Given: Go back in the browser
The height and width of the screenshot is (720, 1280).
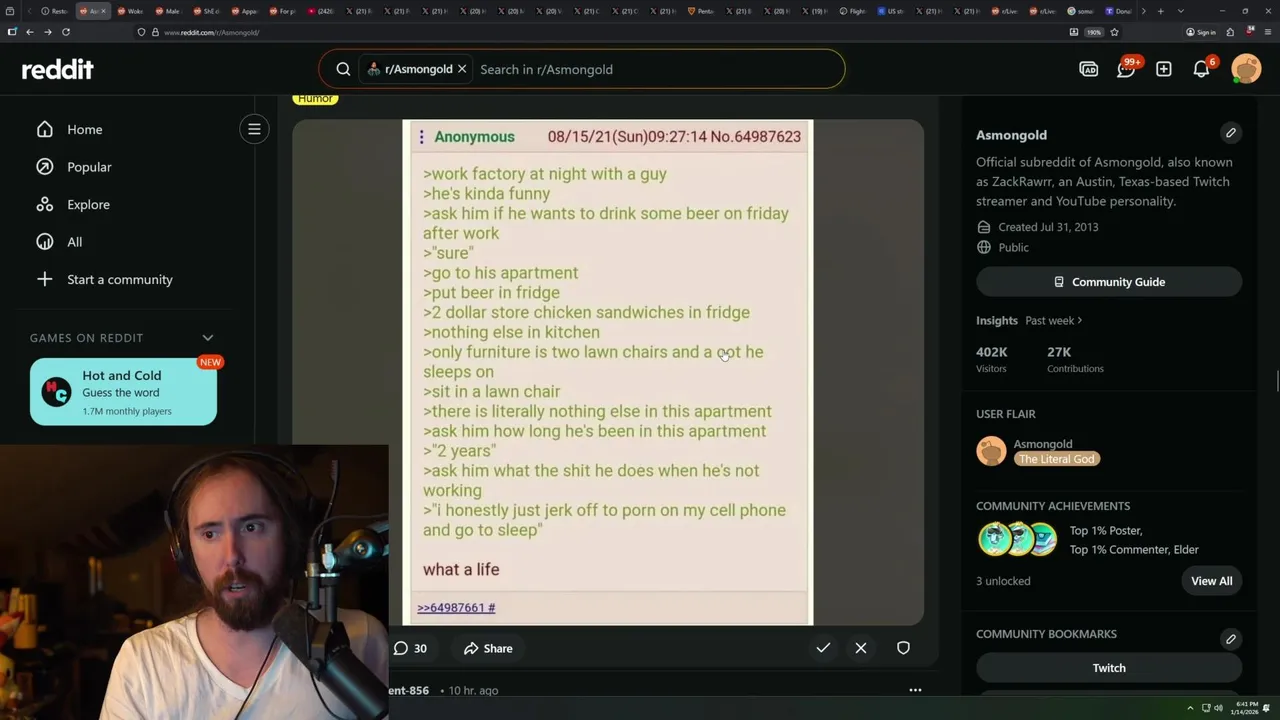Looking at the screenshot, I should 30,32.
